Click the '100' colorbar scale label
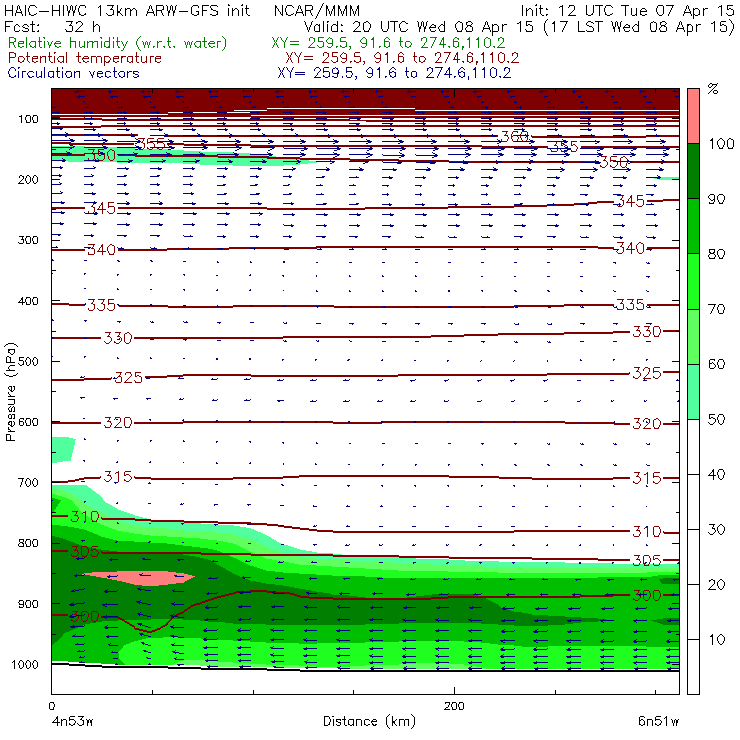This screenshot has height=740, width=740. 722,143
